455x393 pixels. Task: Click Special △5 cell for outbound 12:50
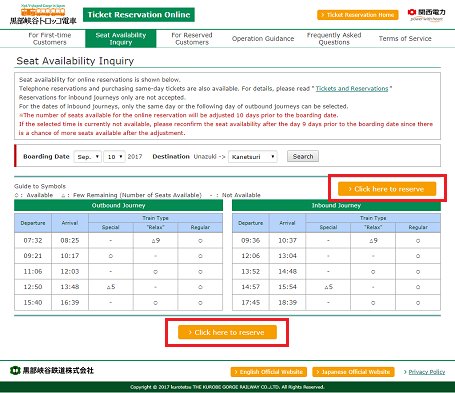point(111,287)
